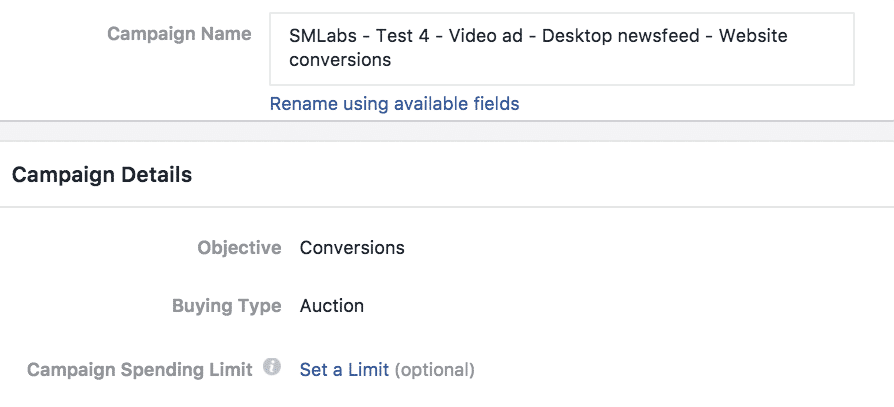Focus the Campaign Name text box

(x=562, y=49)
